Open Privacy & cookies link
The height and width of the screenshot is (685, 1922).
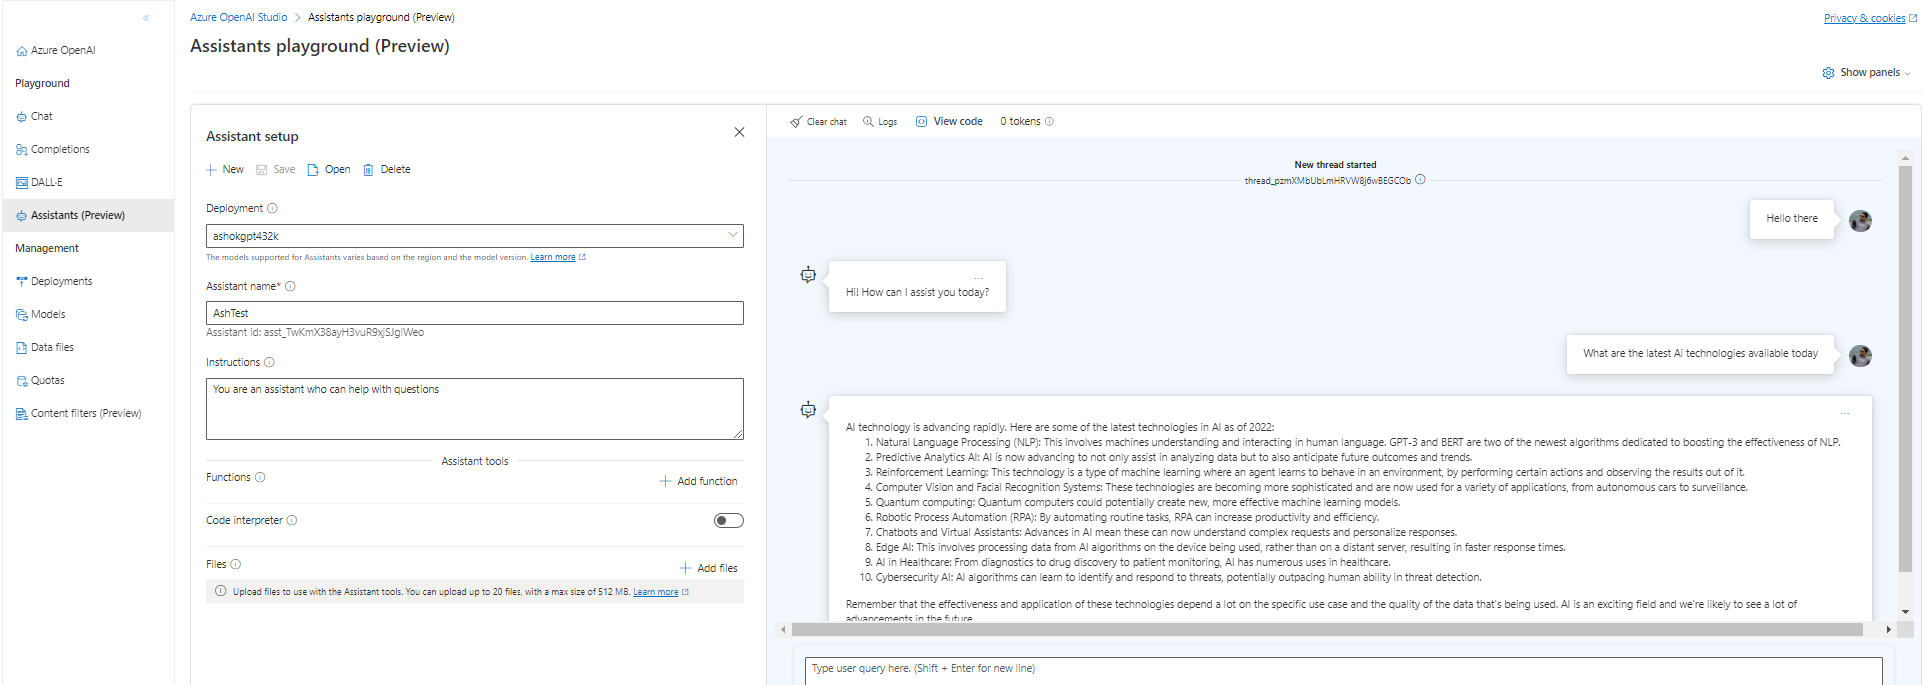point(1870,18)
